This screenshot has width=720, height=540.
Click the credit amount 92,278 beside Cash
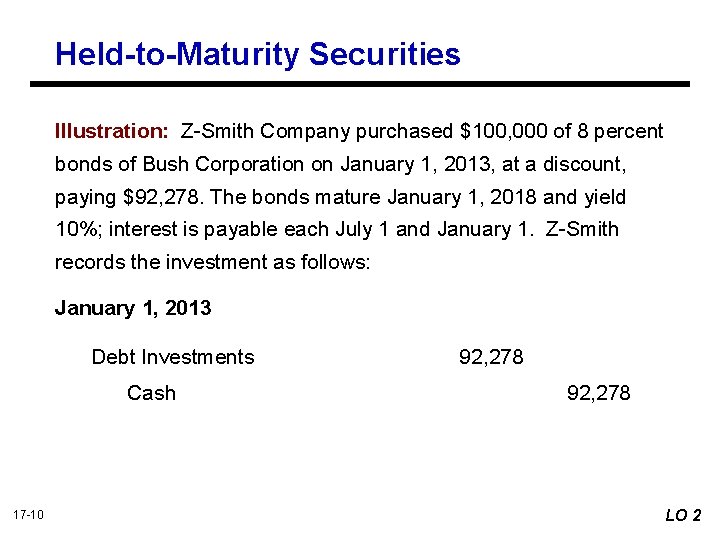[598, 394]
